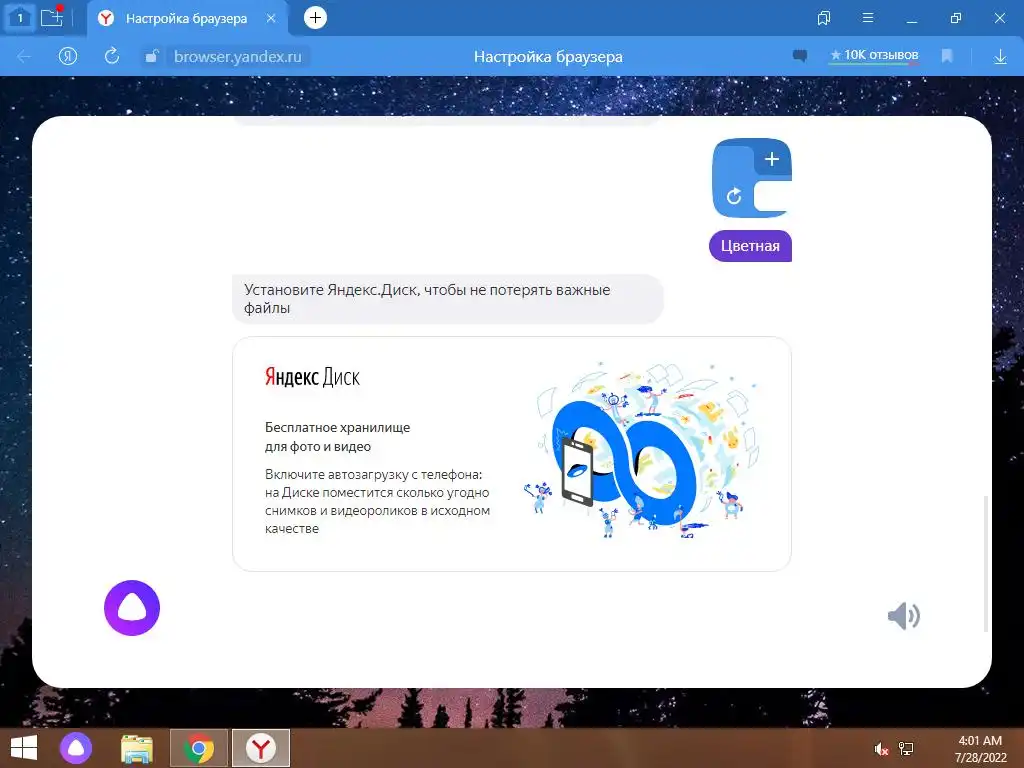Close the Настройка браузера tab

[271, 18]
